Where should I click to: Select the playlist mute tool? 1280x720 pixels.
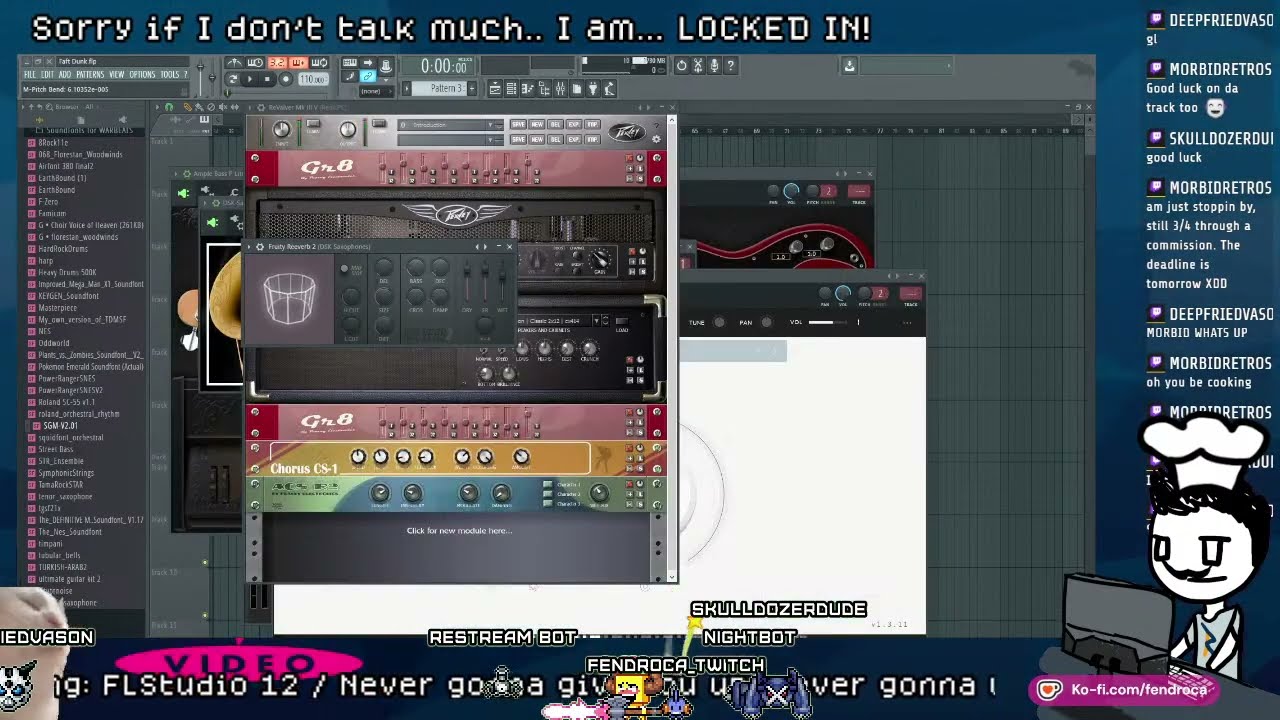pyautogui.click(x=222, y=107)
